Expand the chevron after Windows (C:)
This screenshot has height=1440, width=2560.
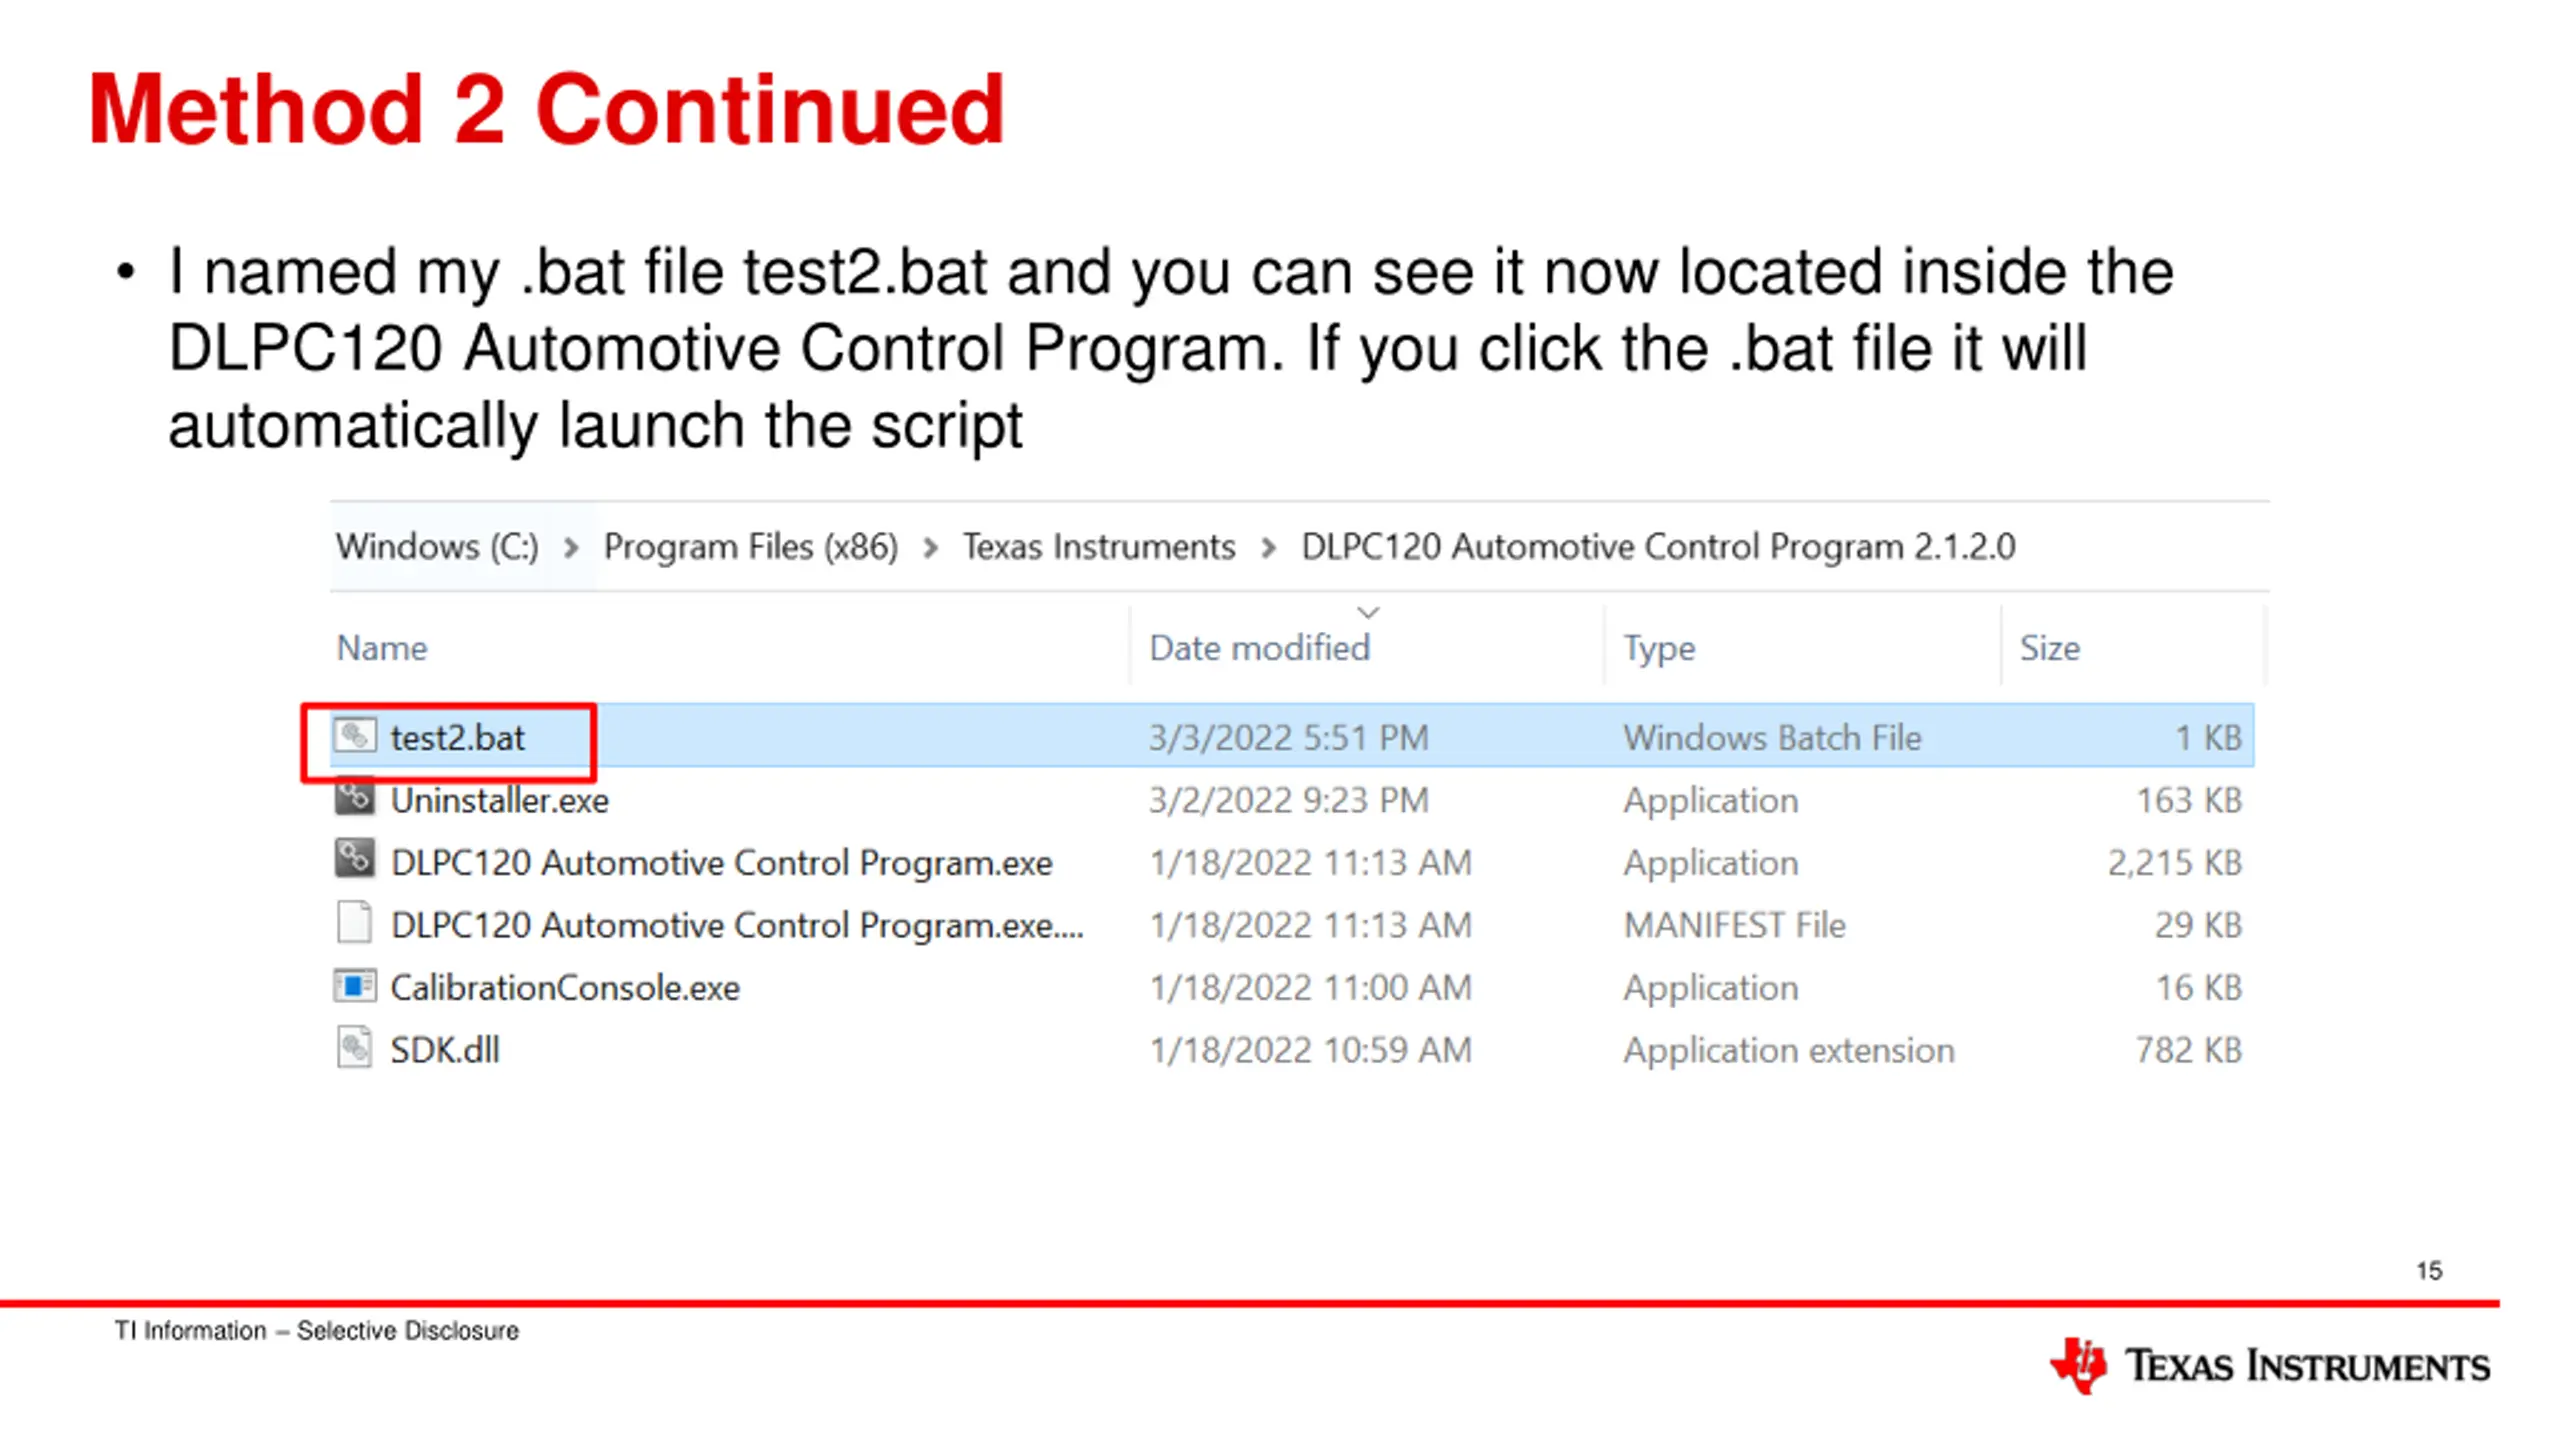click(x=571, y=548)
